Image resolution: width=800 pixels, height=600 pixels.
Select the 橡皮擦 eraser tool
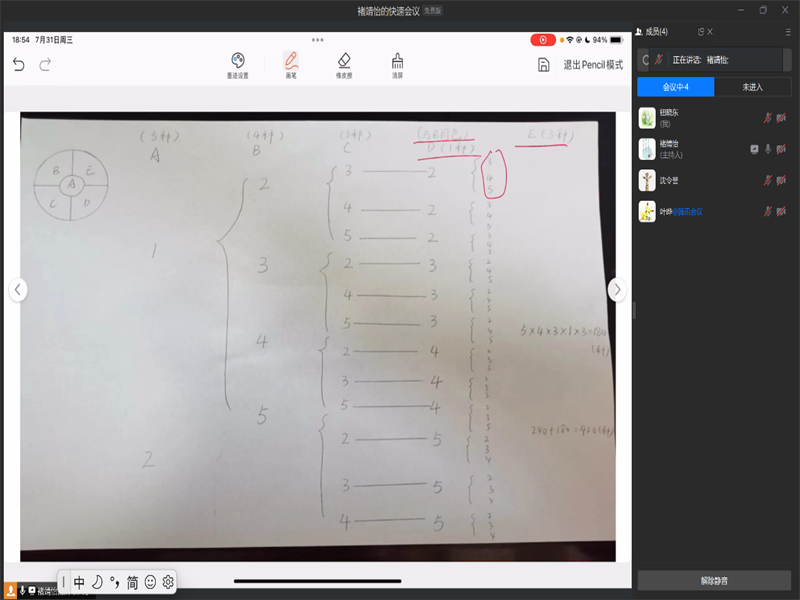click(x=344, y=64)
